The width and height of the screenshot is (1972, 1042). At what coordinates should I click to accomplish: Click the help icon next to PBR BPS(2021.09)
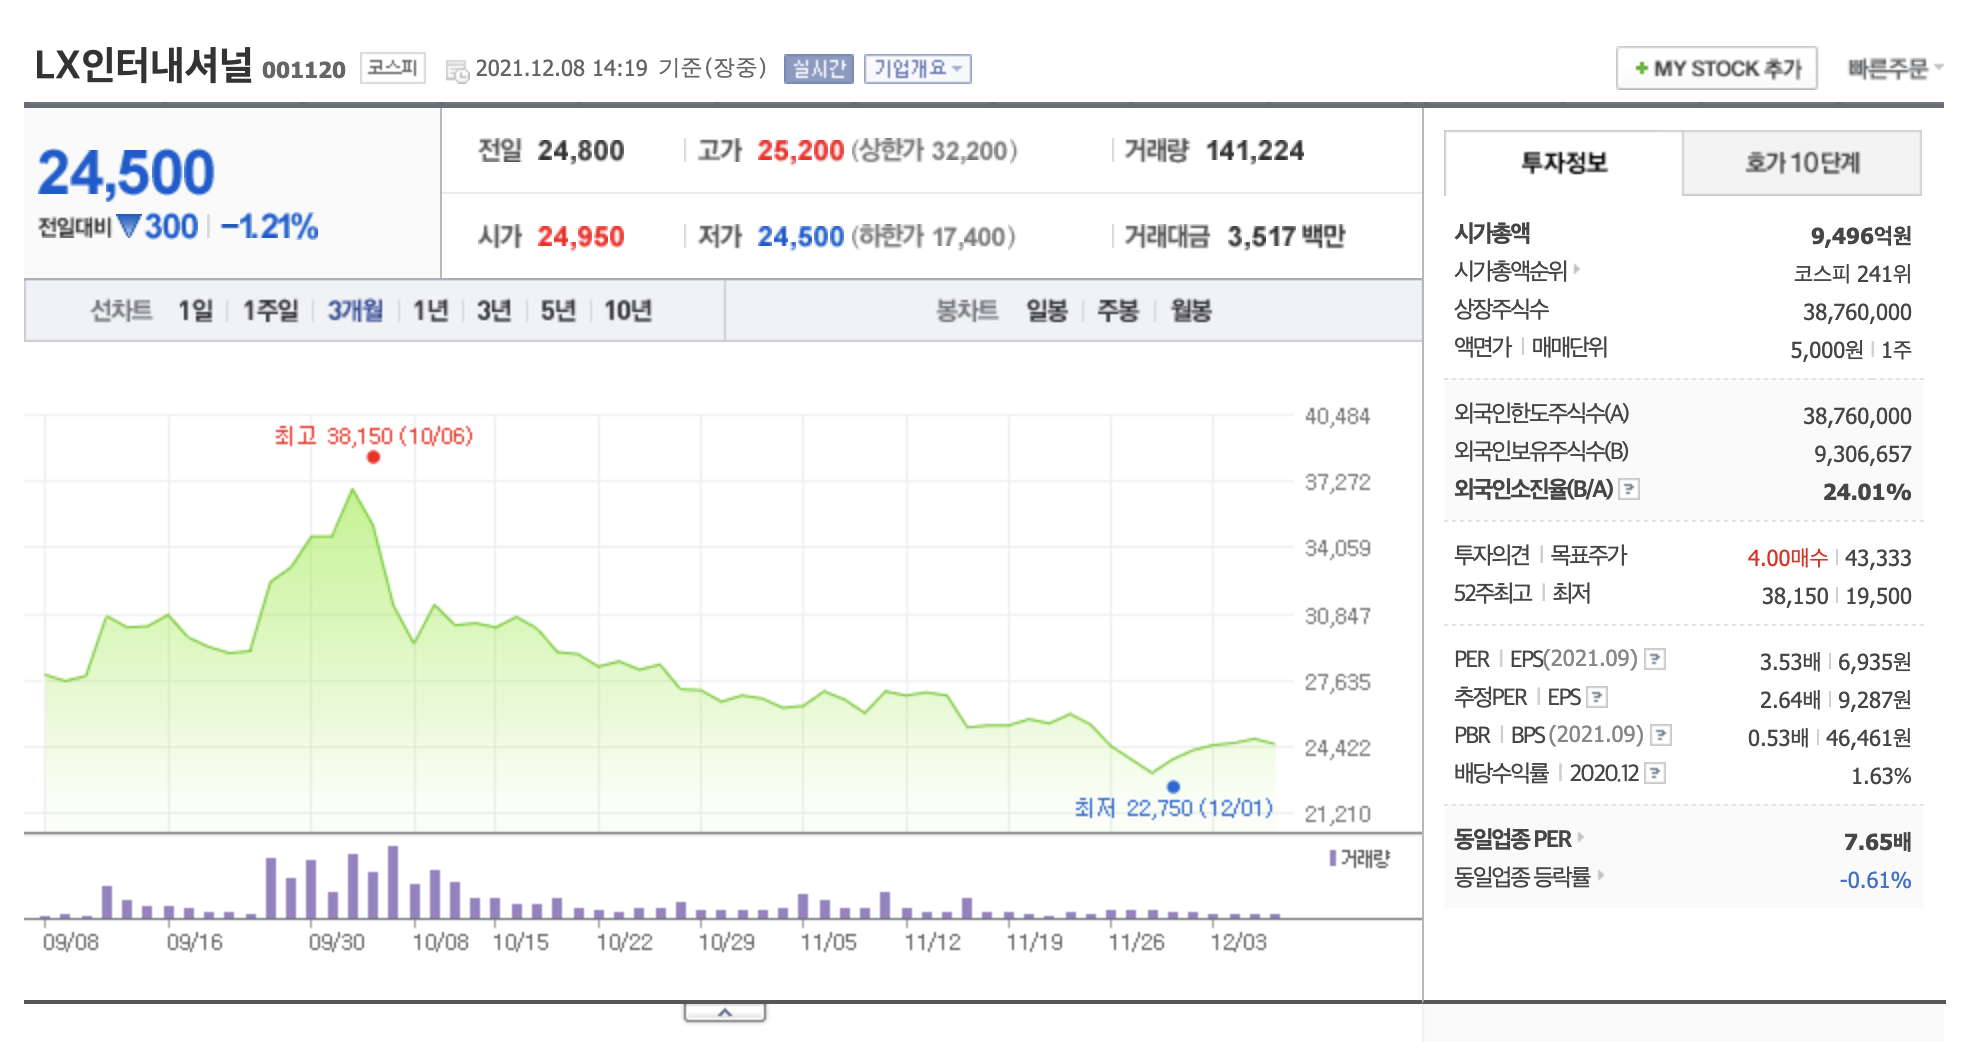point(1661,735)
